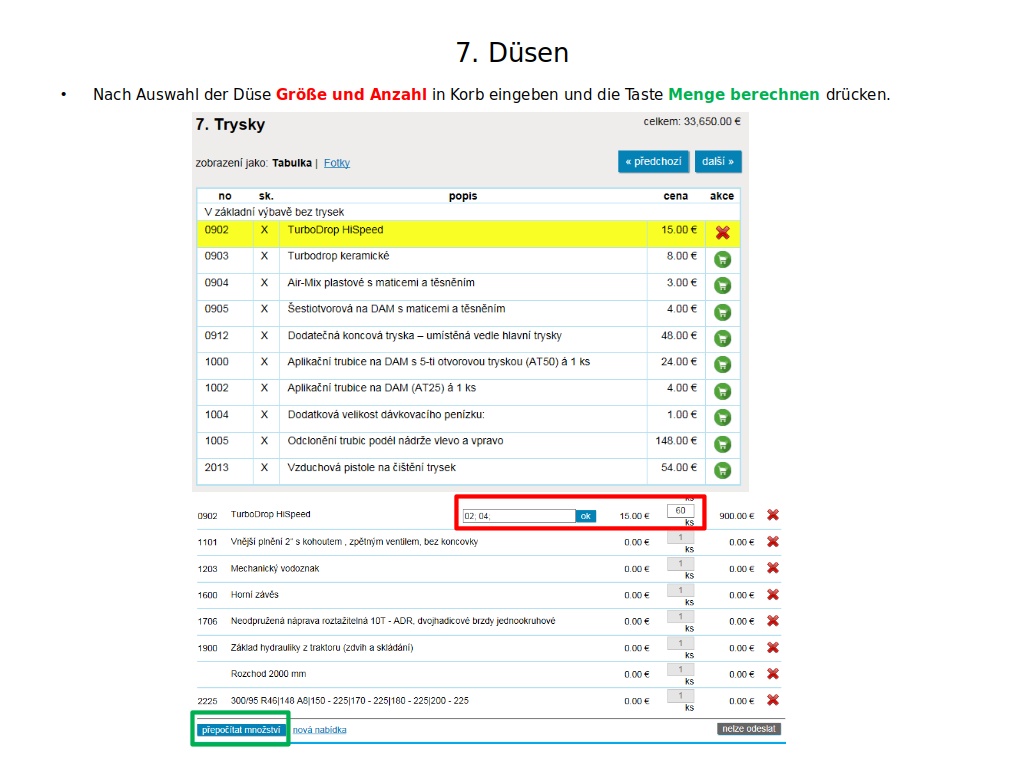Add item 1000 Aplikační trubice to cart
Screen dimensions: 1024x768
coord(722,364)
